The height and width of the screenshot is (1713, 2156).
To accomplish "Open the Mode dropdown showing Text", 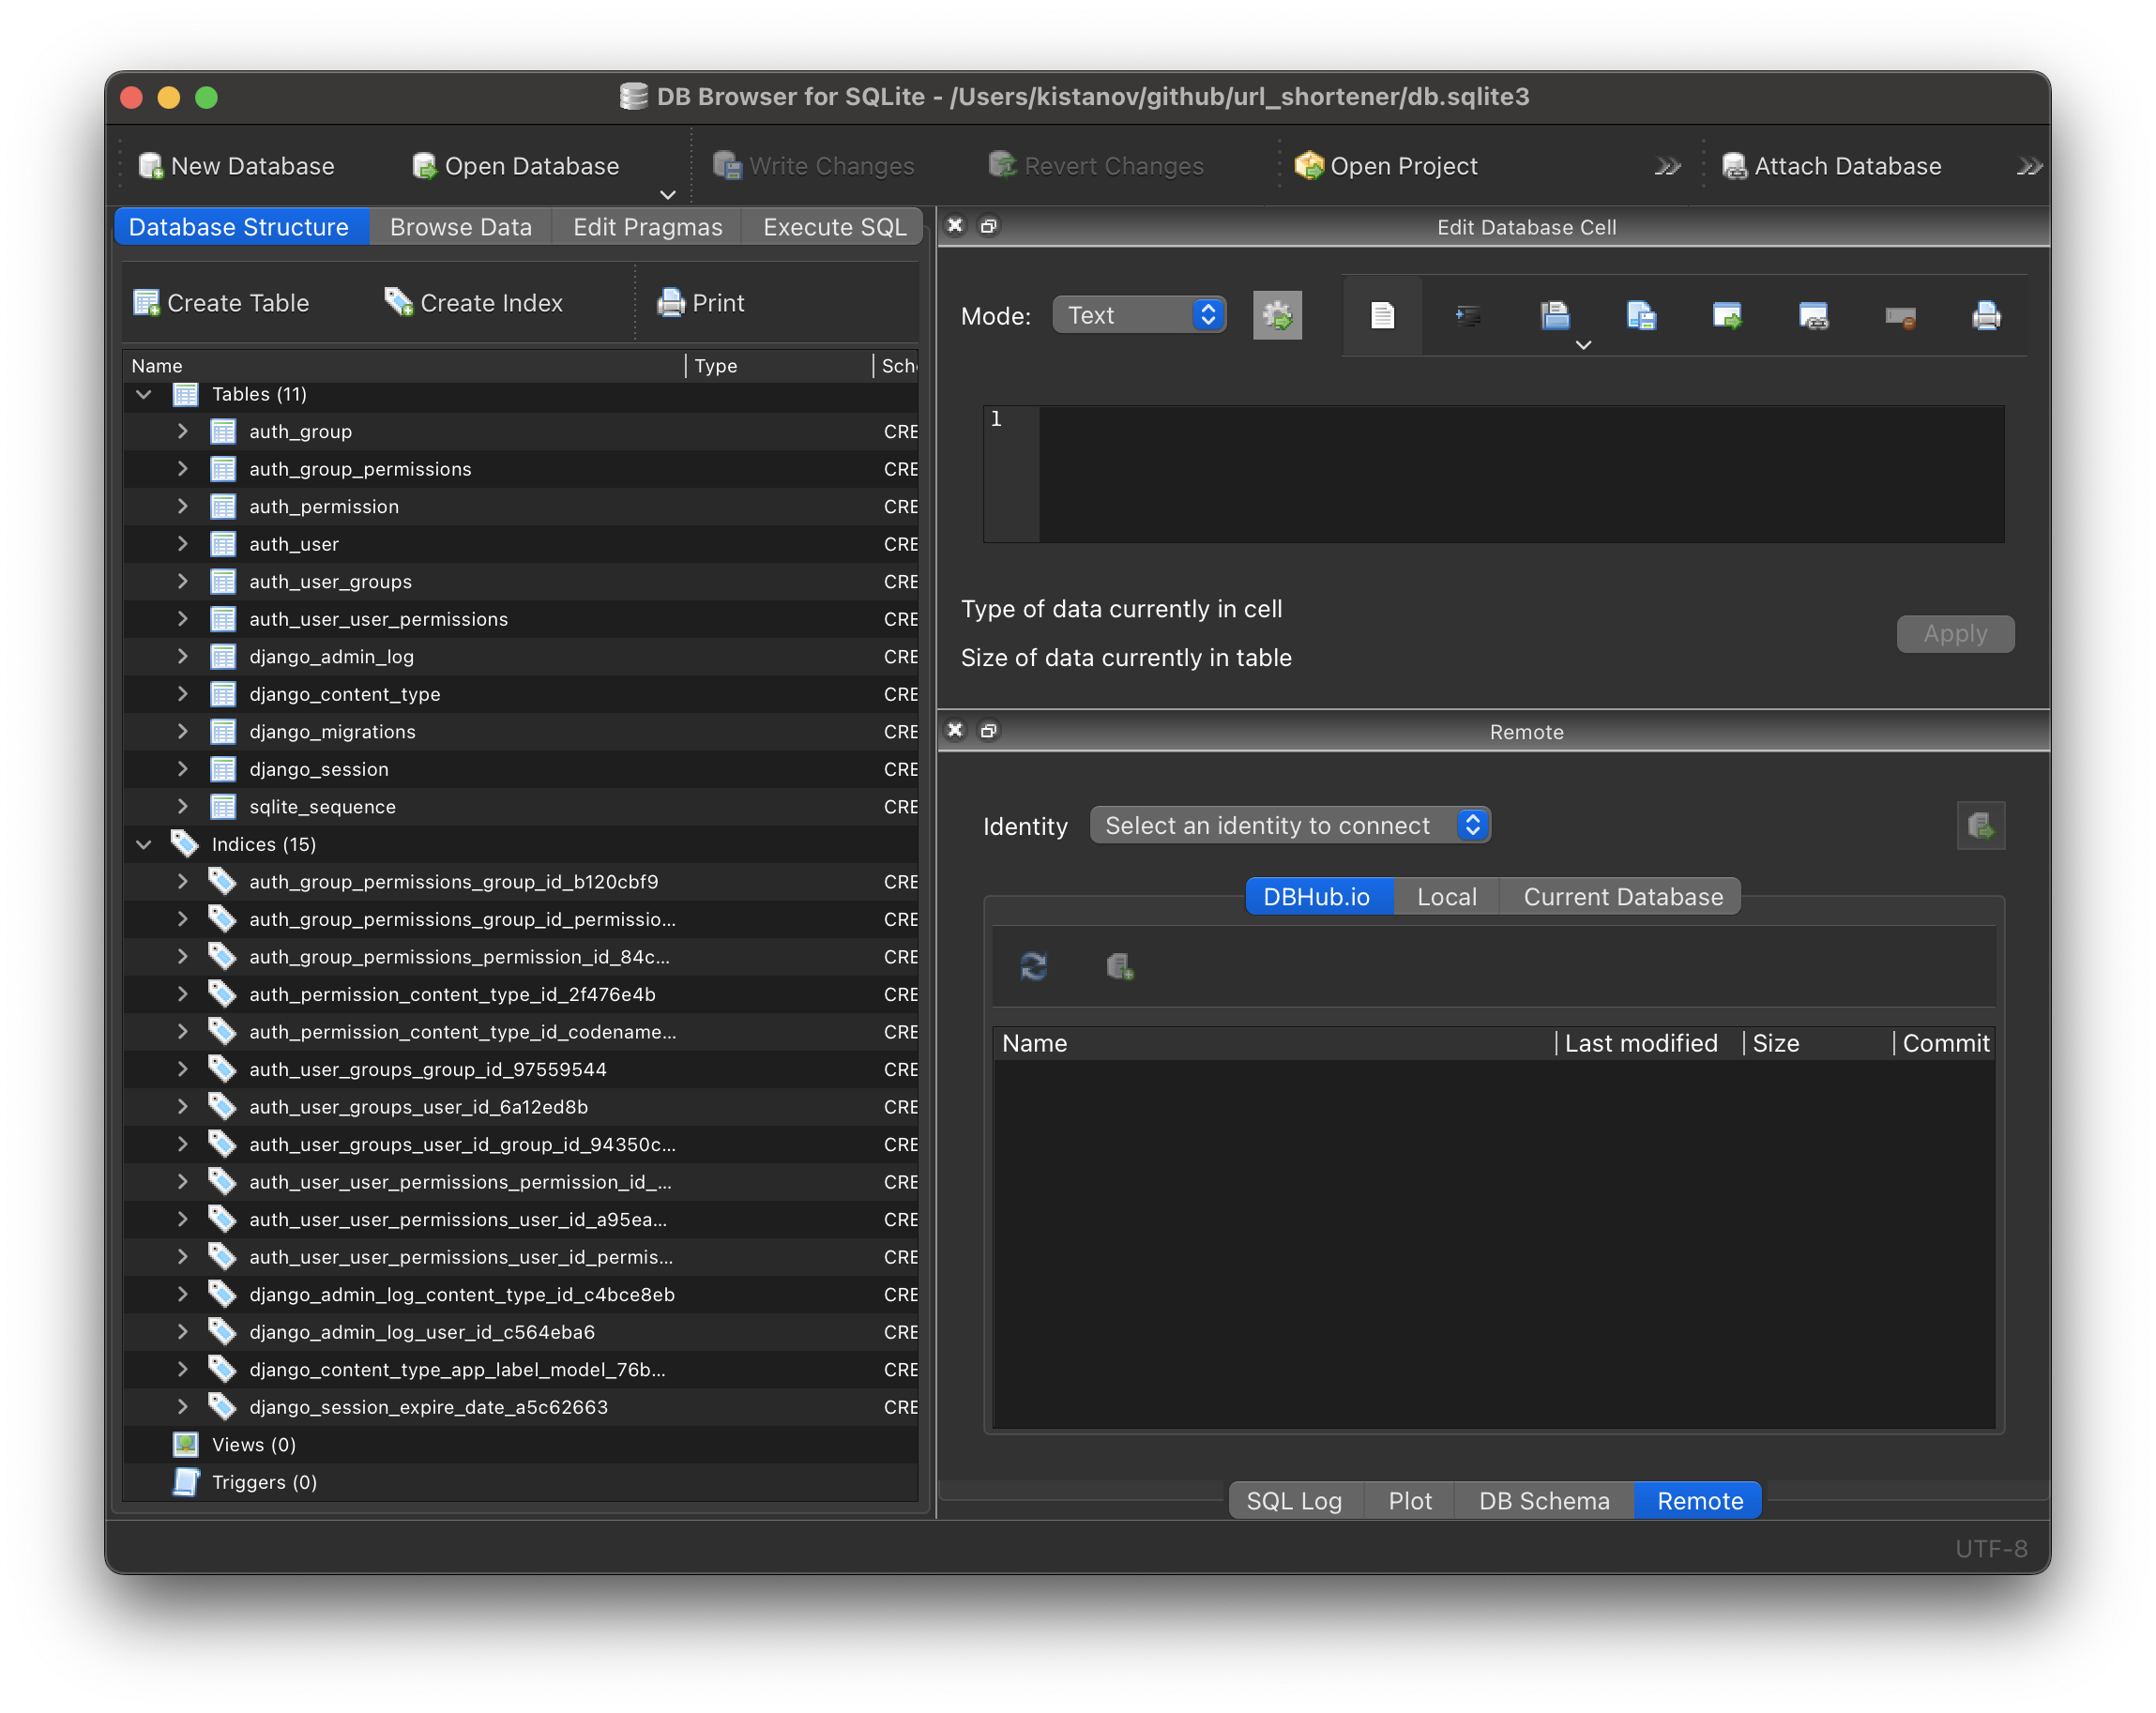I will click(1139, 314).
